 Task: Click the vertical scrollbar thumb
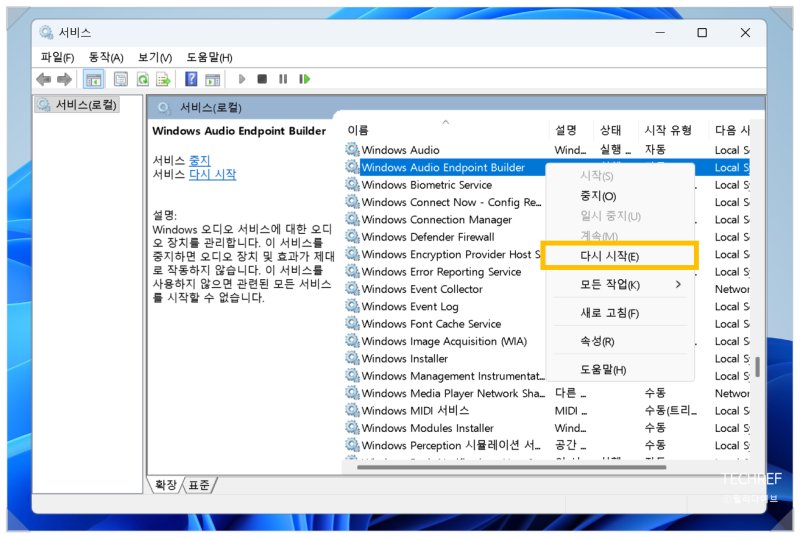758,366
